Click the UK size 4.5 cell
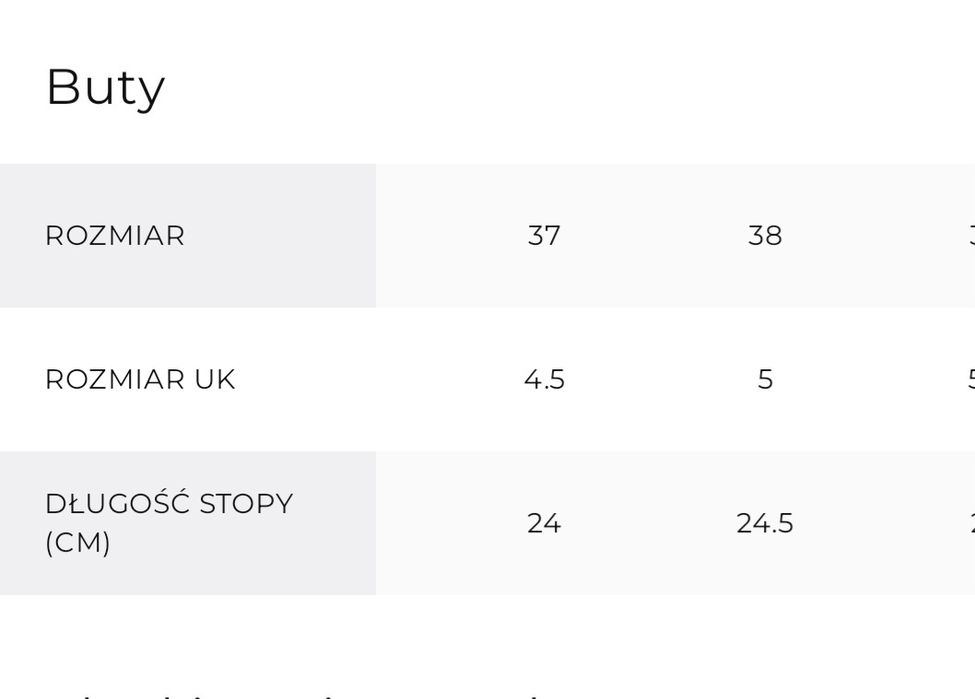 544,380
